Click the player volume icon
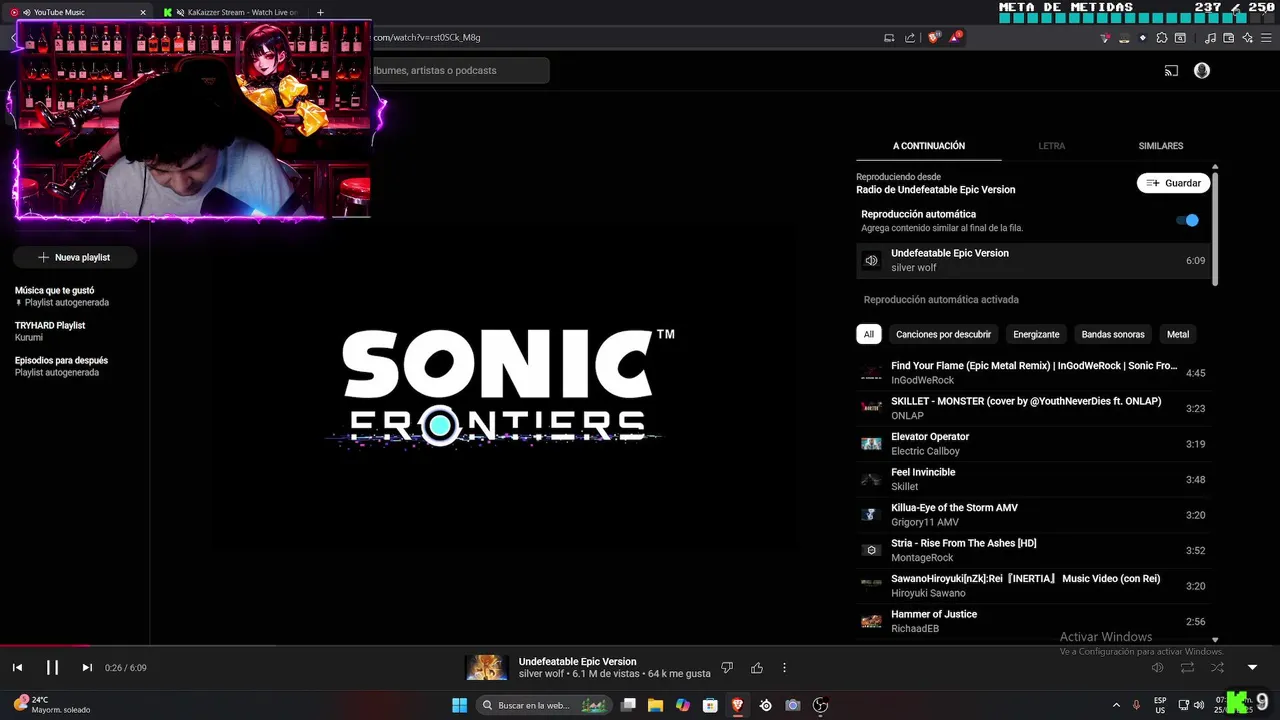The height and width of the screenshot is (720, 1280). tap(1157, 667)
